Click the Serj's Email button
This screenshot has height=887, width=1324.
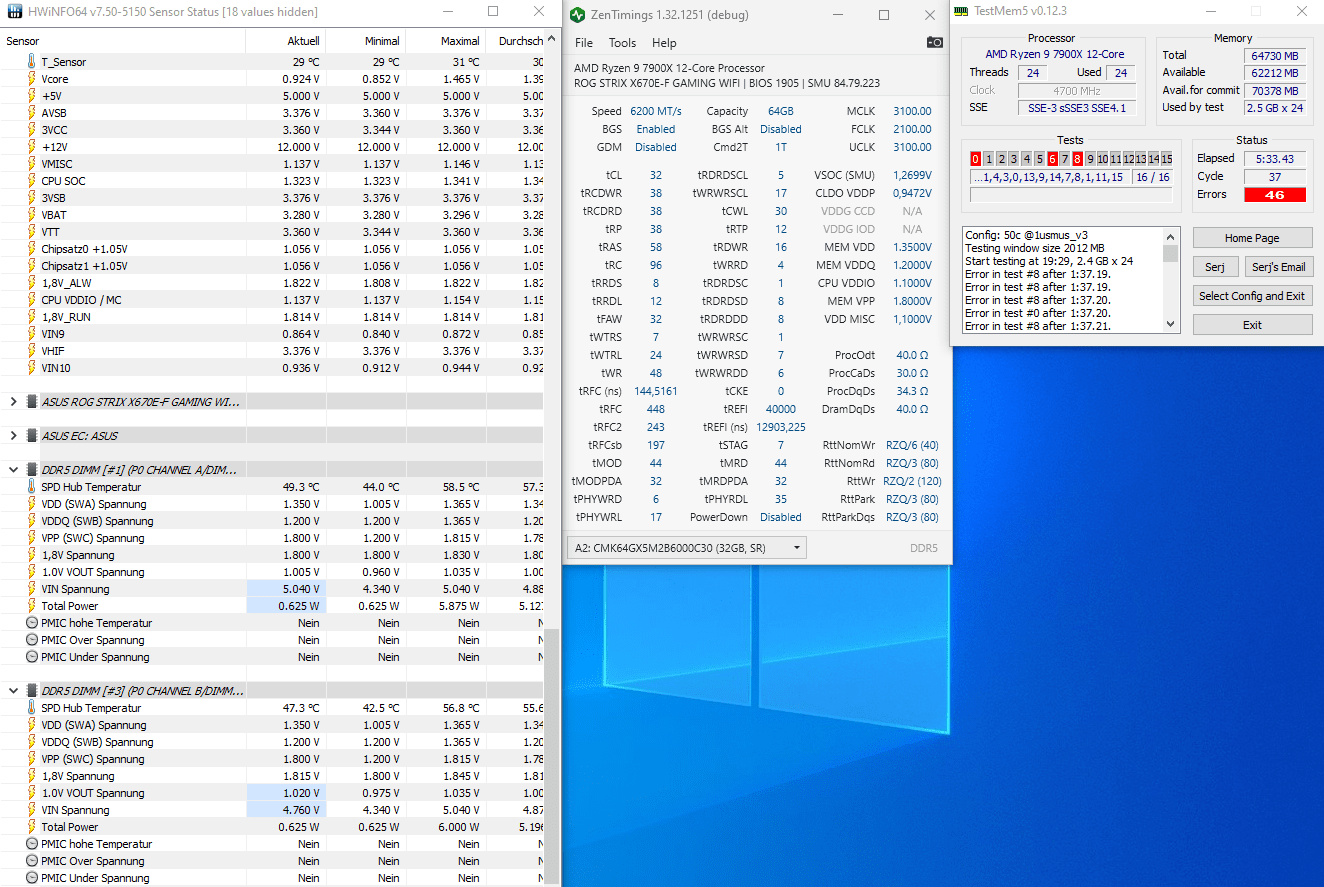coord(1278,267)
